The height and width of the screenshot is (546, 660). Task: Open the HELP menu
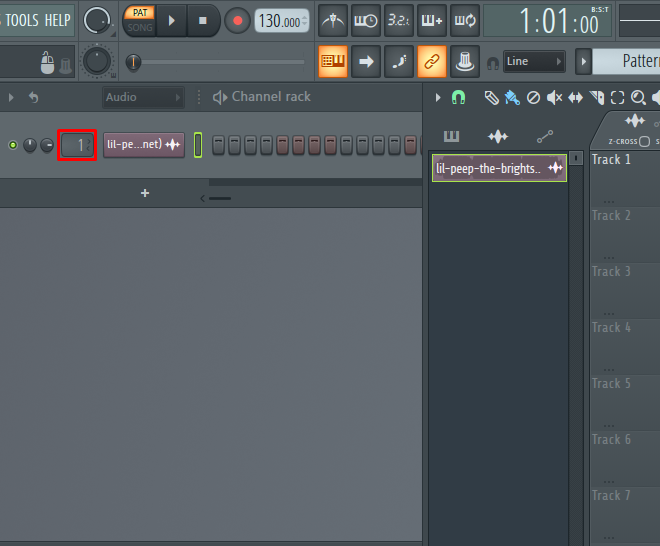(x=58, y=20)
